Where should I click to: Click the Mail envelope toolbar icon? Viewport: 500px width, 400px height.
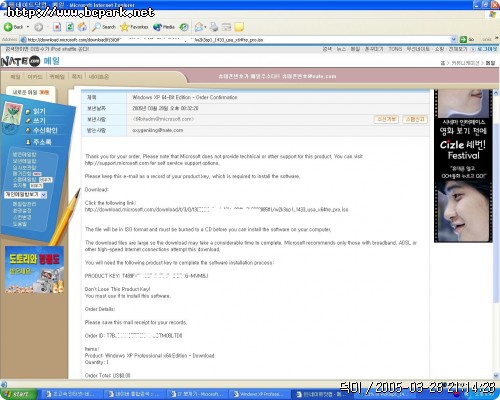point(199,27)
